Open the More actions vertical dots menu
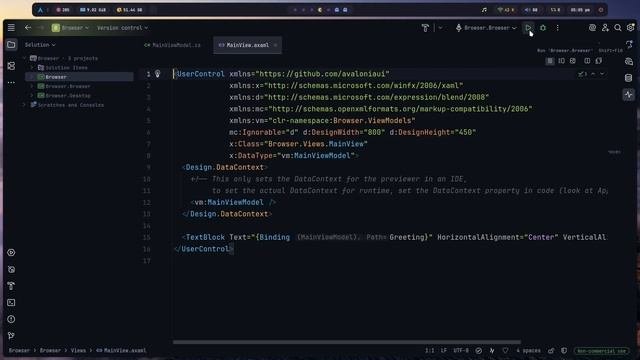Image resolution: width=640 pixels, height=360 pixels. point(558,28)
